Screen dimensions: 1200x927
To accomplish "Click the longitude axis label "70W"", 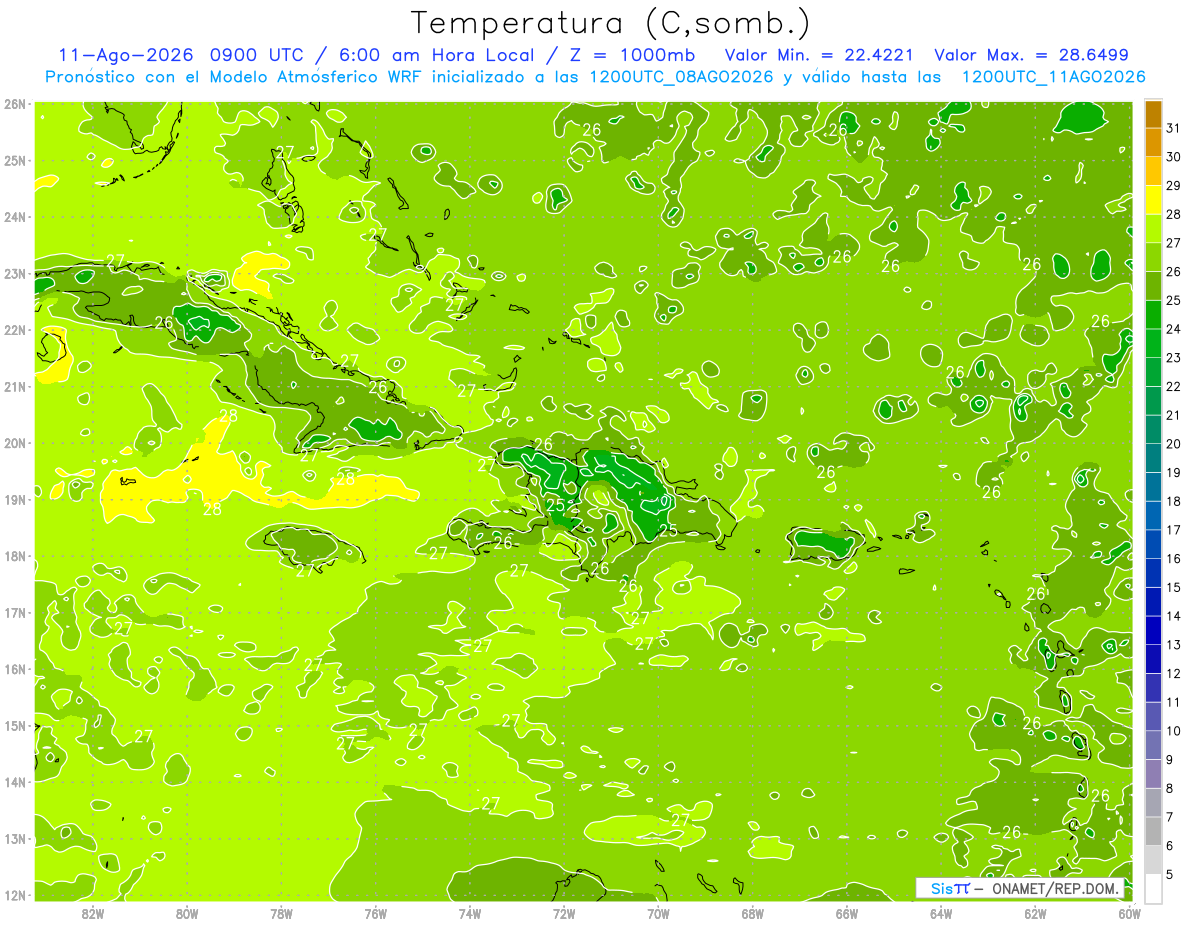I will 658,913.
